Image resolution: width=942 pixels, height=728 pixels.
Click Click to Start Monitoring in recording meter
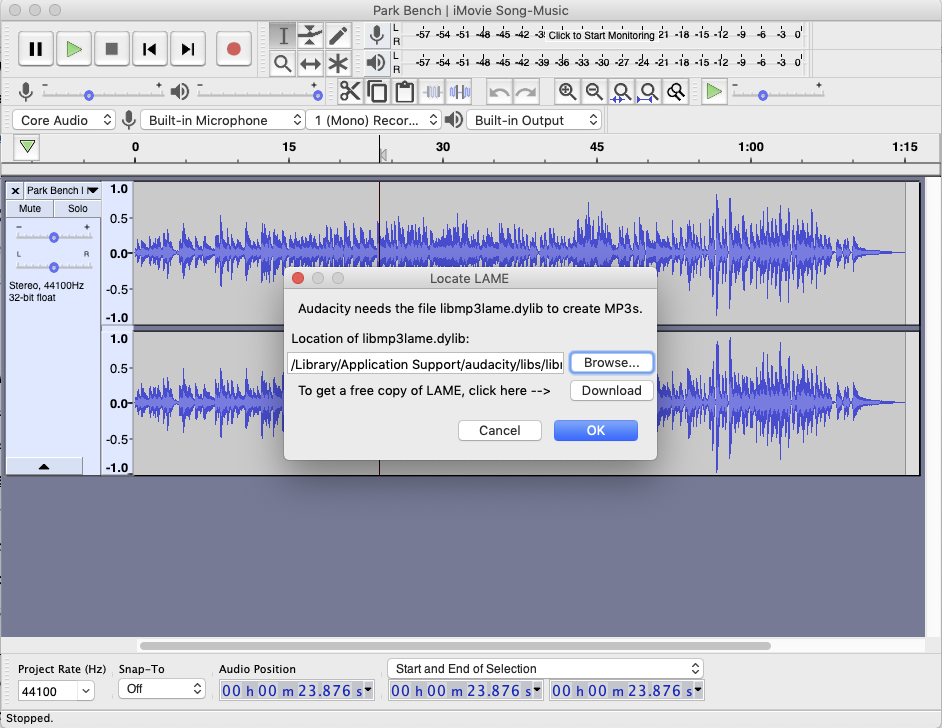[x=601, y=35]
